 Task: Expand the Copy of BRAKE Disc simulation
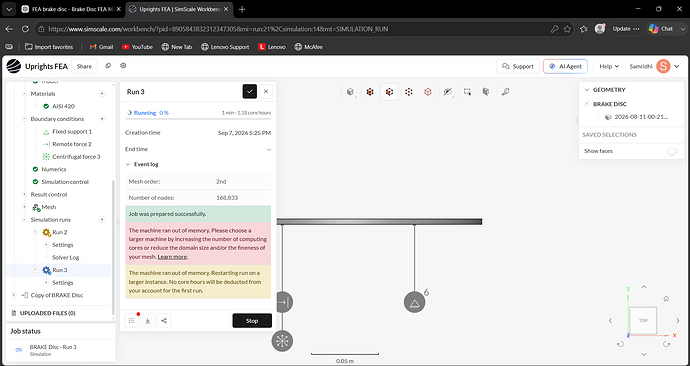14,295
